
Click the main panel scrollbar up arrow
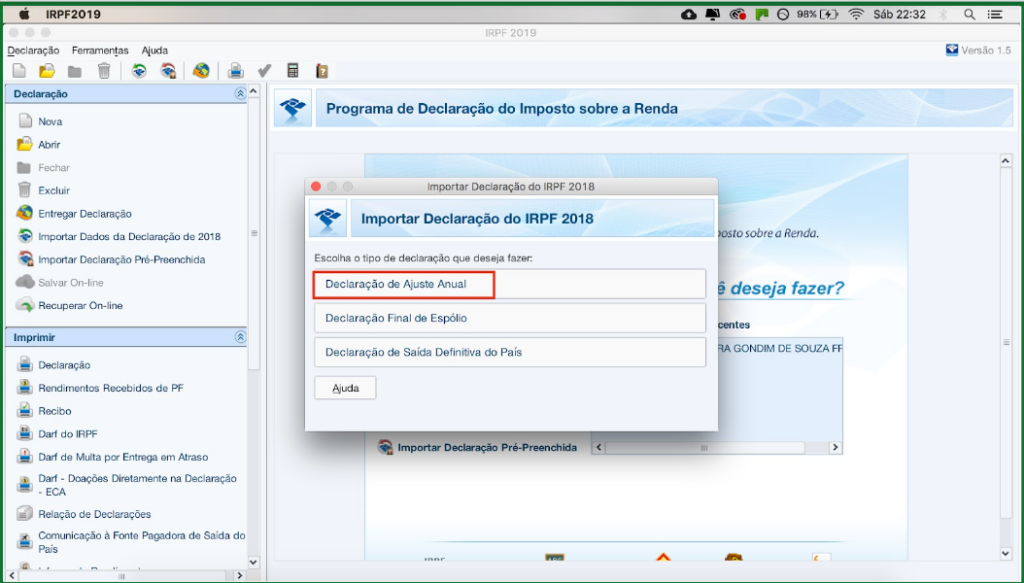click(1006, 161)
